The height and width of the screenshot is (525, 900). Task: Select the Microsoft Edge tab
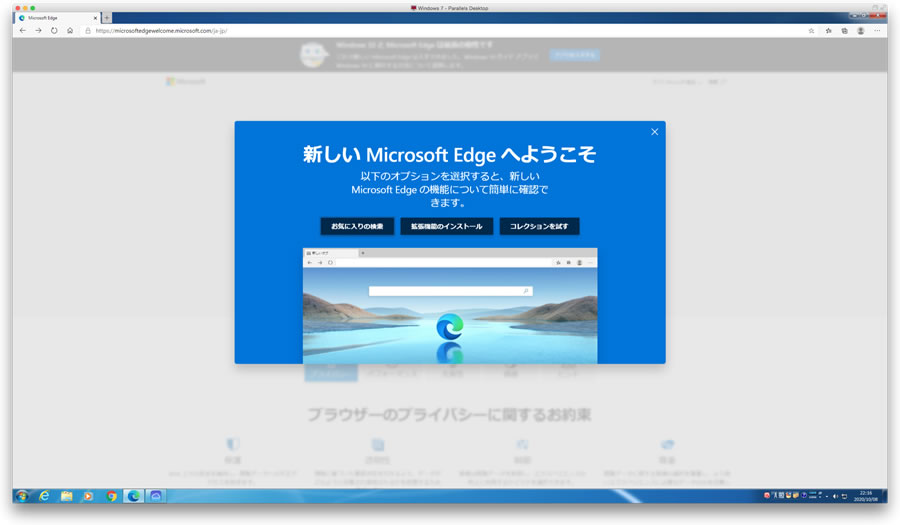(x=57, y=18)
